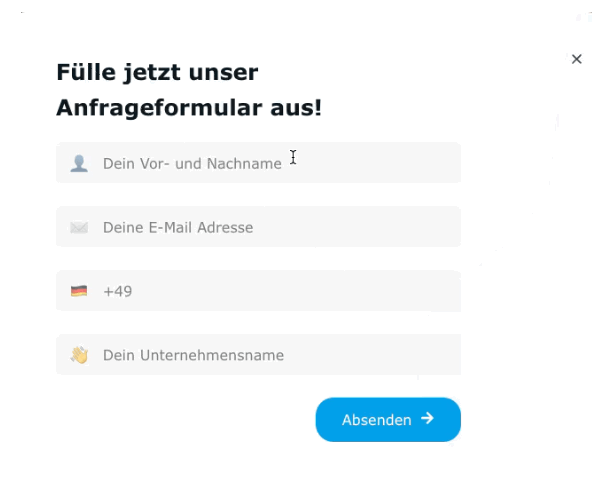Focus the Deine E-Mail Adresse field

click(258, 227)
